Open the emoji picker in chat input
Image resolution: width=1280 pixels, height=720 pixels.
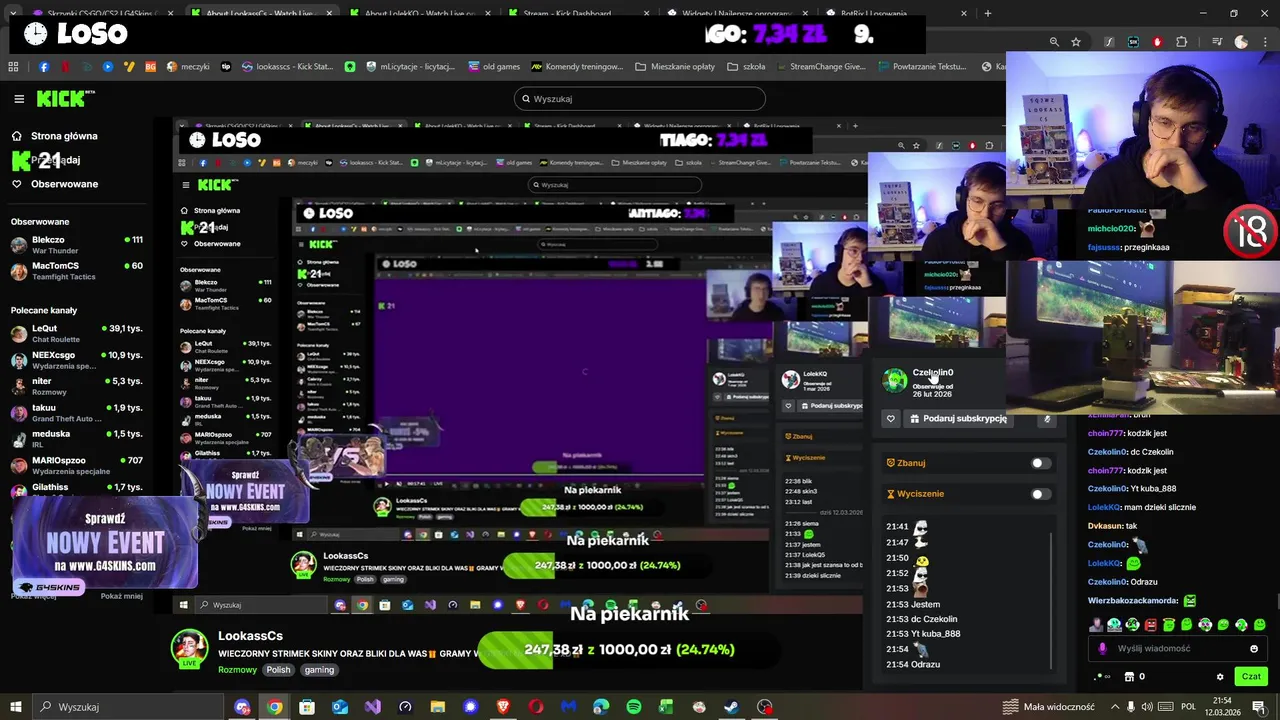tap(1254, 648)
